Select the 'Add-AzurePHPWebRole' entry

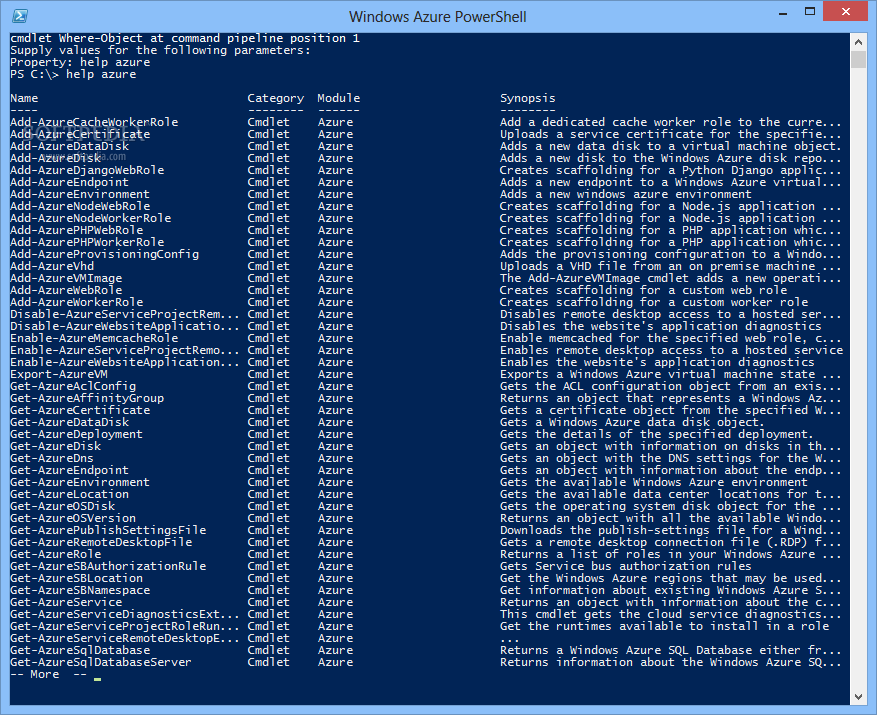pos(77,231)
